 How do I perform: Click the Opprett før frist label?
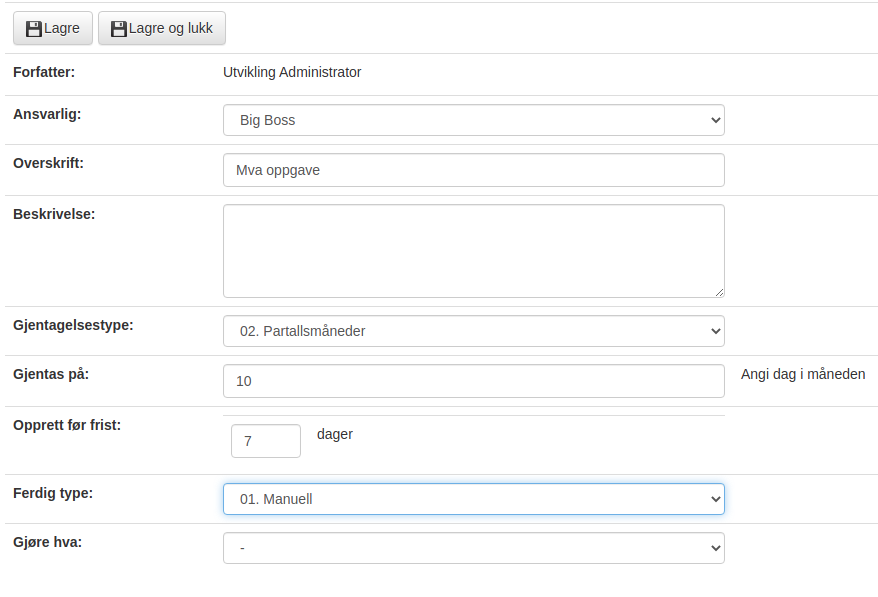click(x=67, y=425)
